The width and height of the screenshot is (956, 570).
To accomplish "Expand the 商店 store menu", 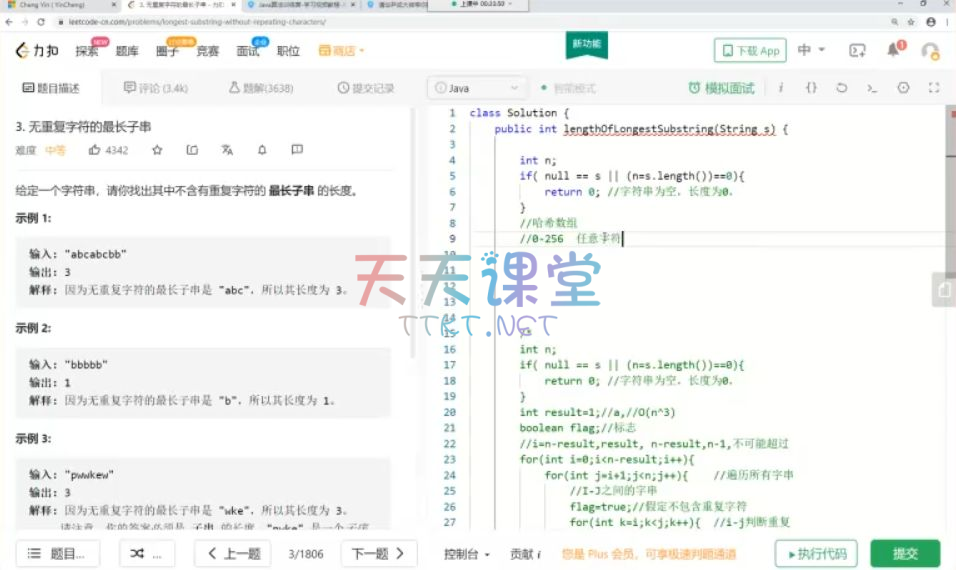I will 342,50.
